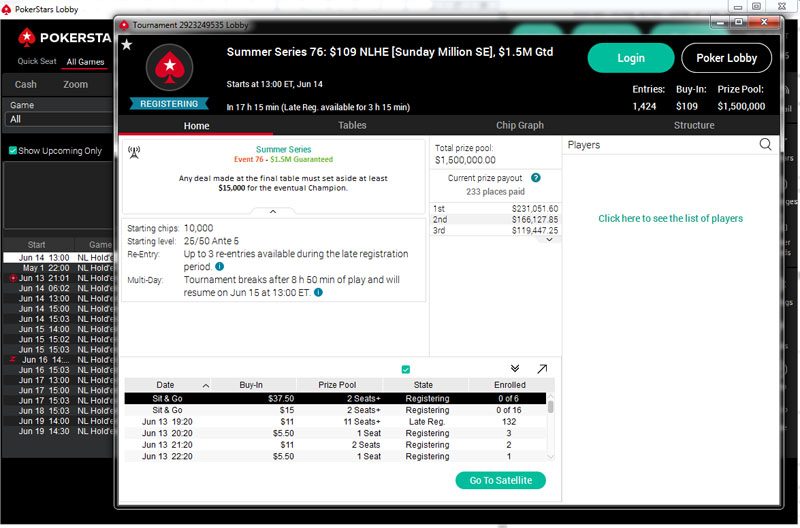Viewport: 800px width, 528px height.
Task: Click the Start column header in main lobby
Action: [37, 244]
